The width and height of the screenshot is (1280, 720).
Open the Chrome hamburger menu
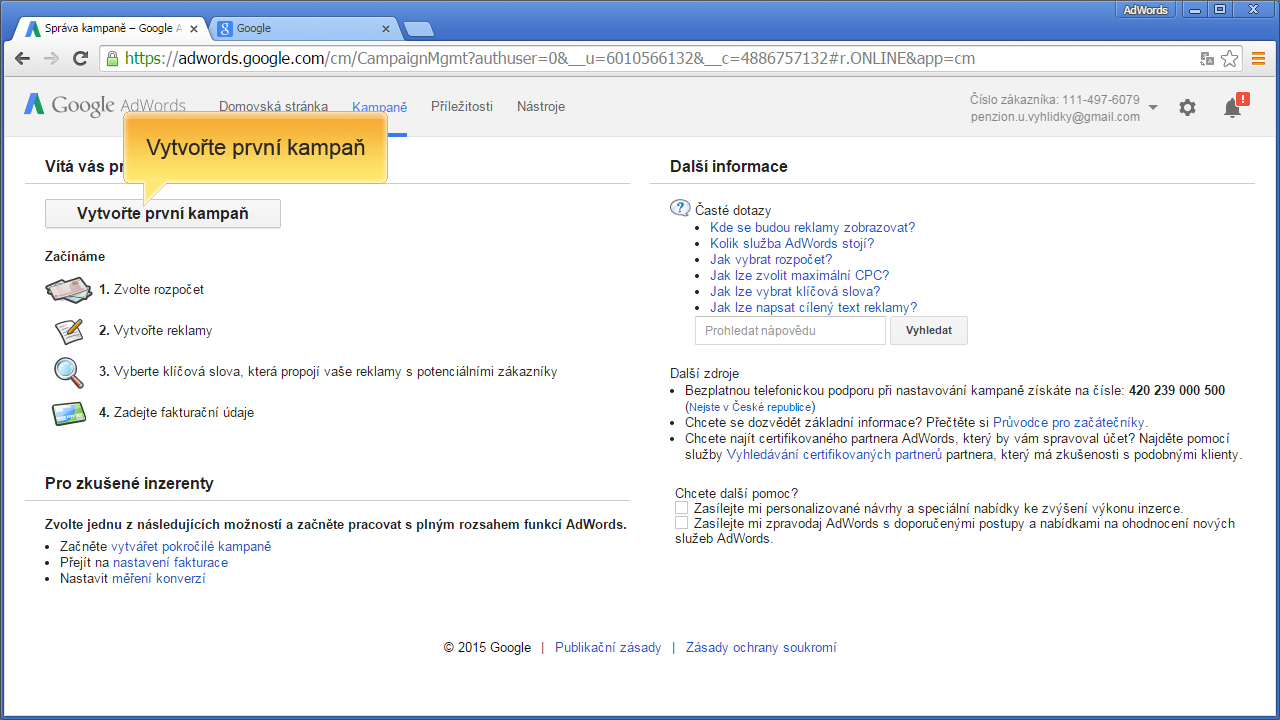tap(1258, 58)
